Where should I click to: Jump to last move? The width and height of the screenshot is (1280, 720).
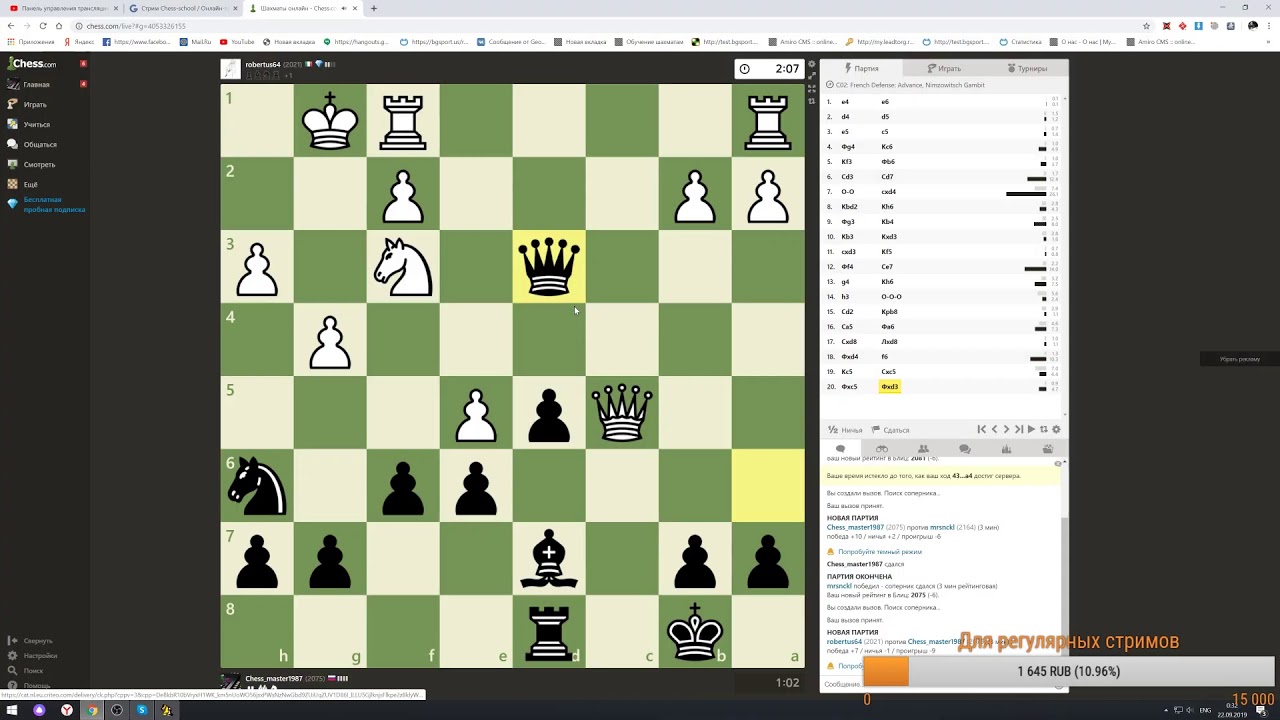[x=1019, y=430]
